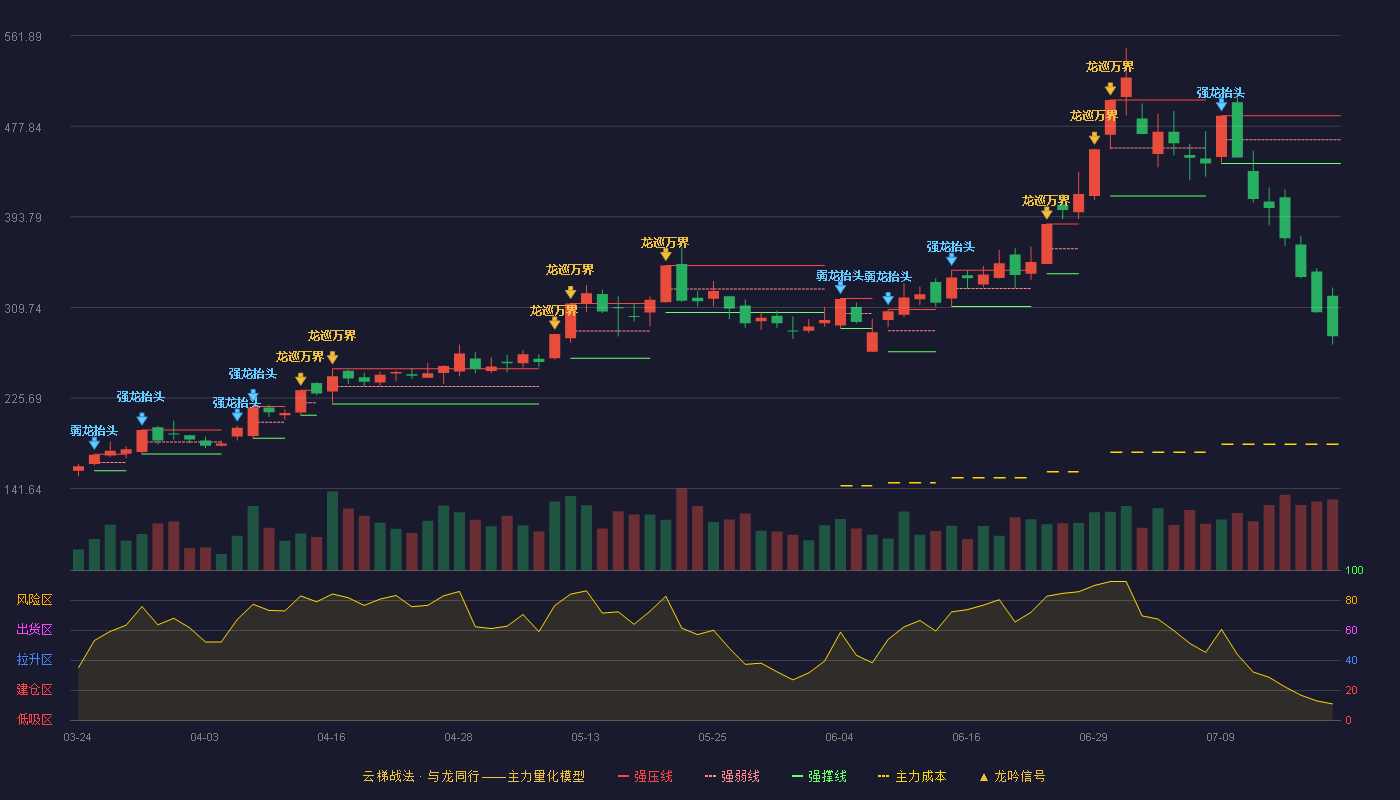Click the green 100 indicator scale value
Screen dimensions: 1400x800
1354,571
